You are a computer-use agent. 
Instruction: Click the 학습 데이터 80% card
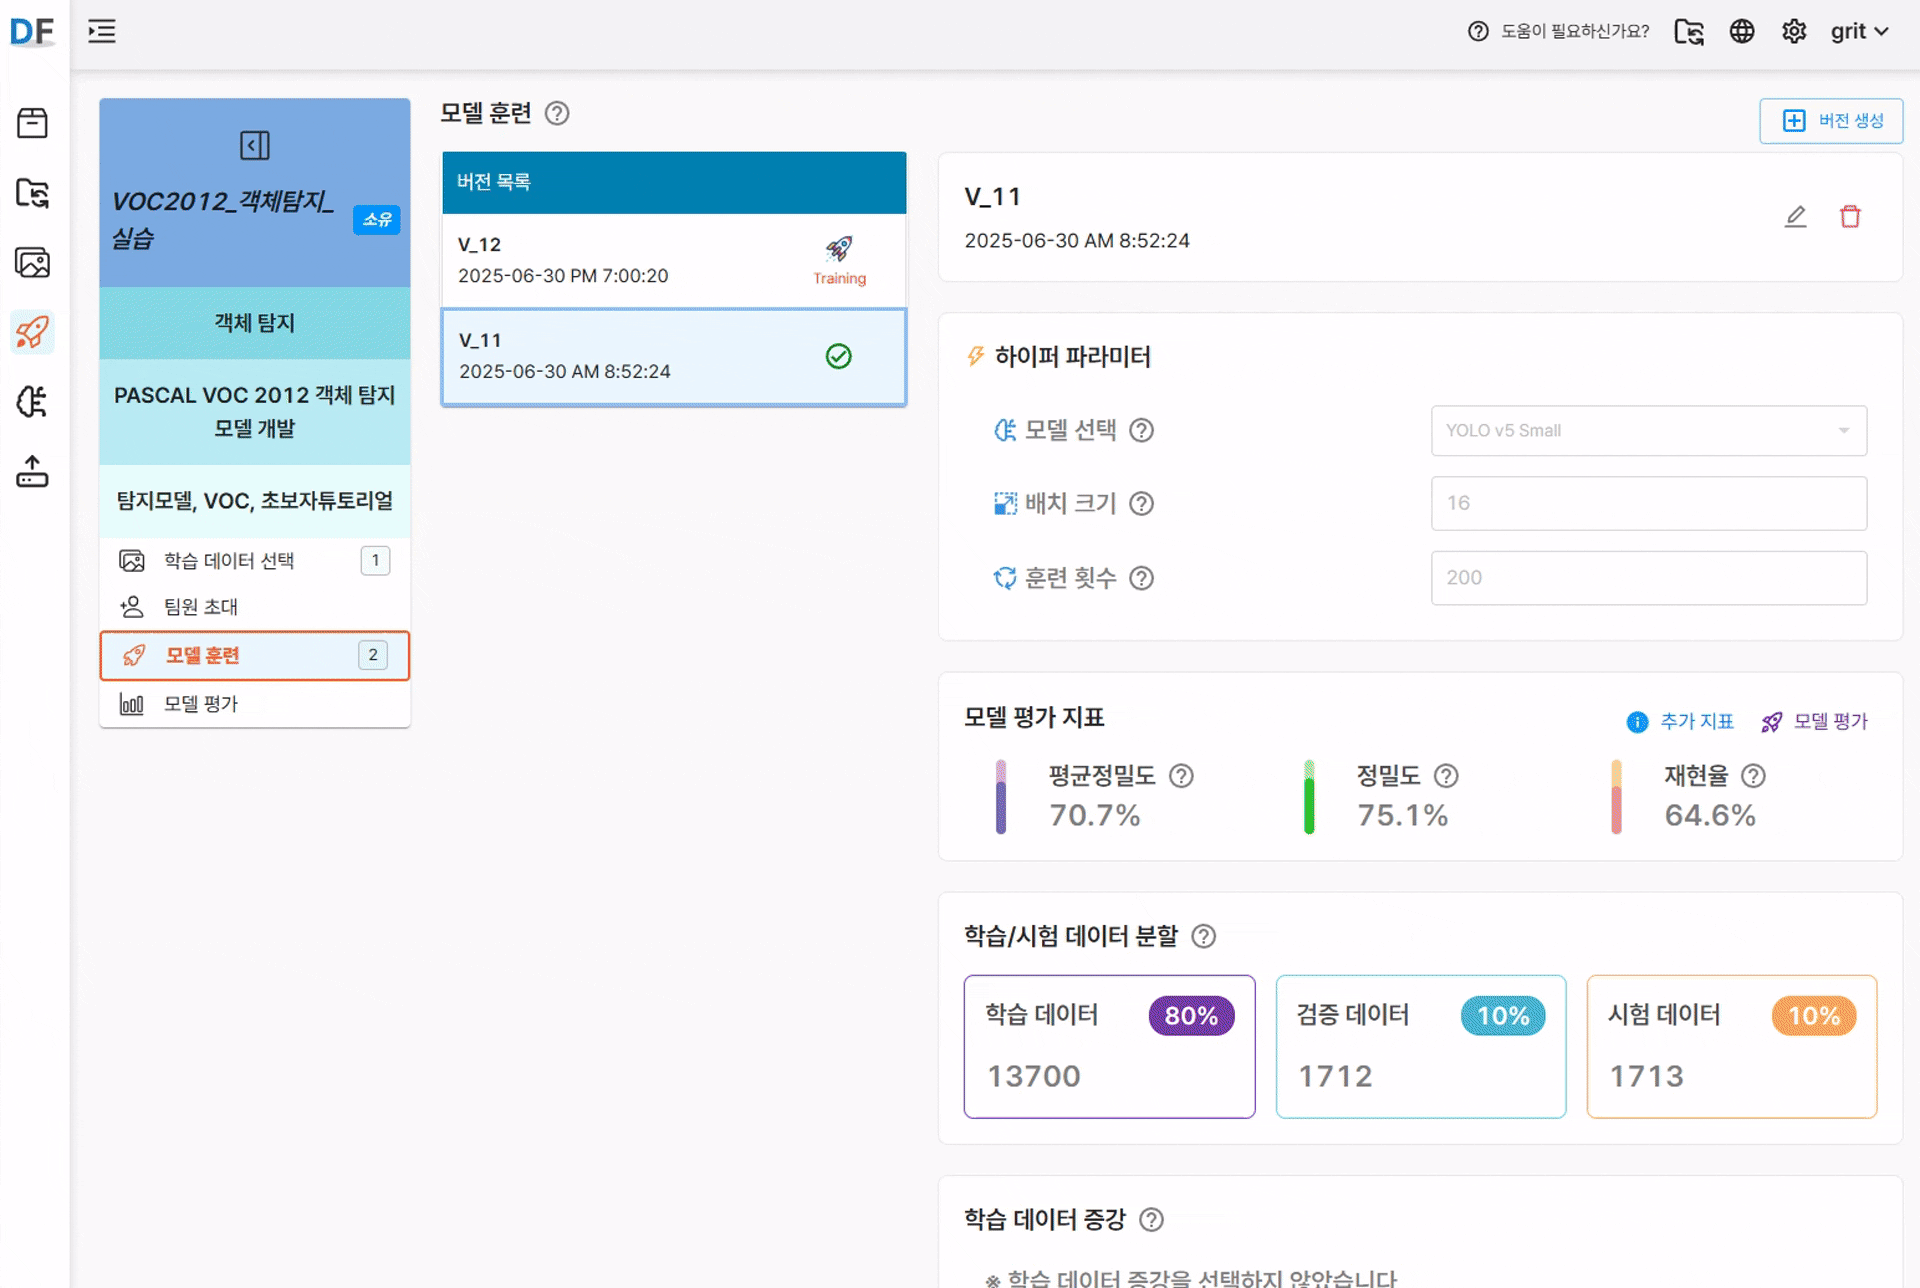1109,1047
